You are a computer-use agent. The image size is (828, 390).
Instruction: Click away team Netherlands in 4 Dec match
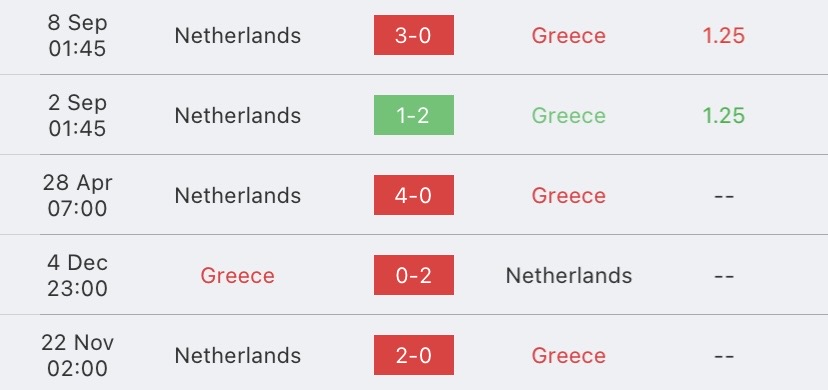coord(569,275)
